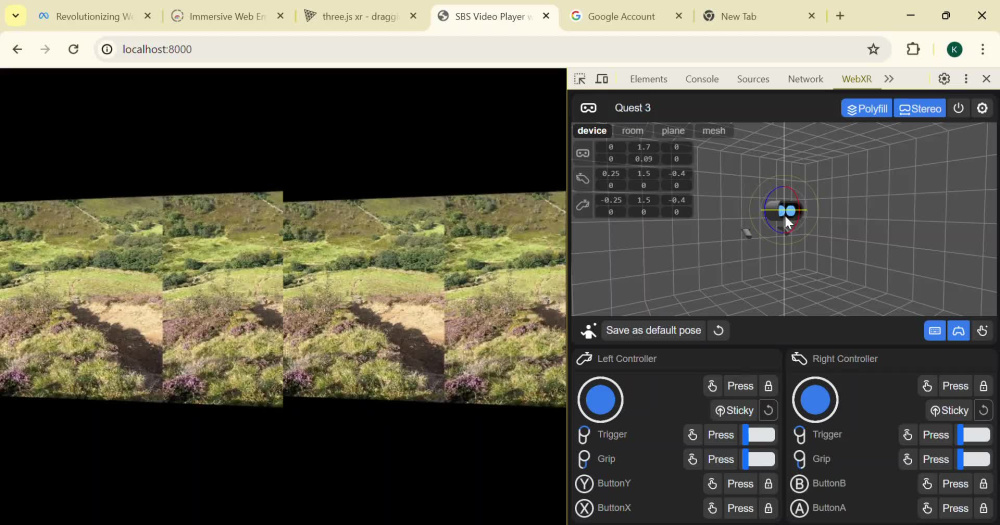Toggle Stereo rendering mode
Image resolution: width=1000 pixels, height=525 pixels.
click(x=920, y=109)
